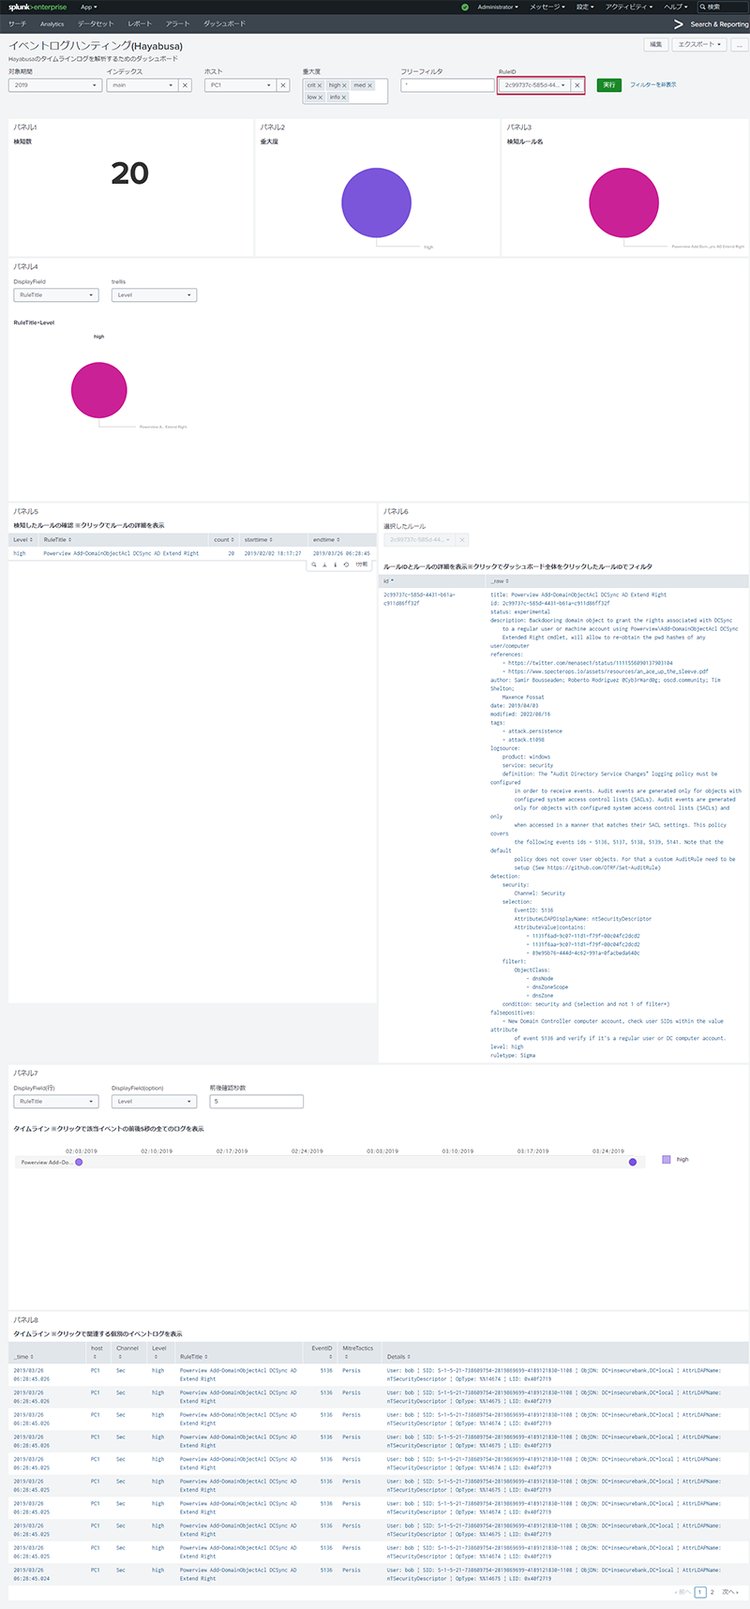This screenshot has height=1609, width=750.
Task: Go to the ダッシュボード tab
Action: [x=224, y=23]
